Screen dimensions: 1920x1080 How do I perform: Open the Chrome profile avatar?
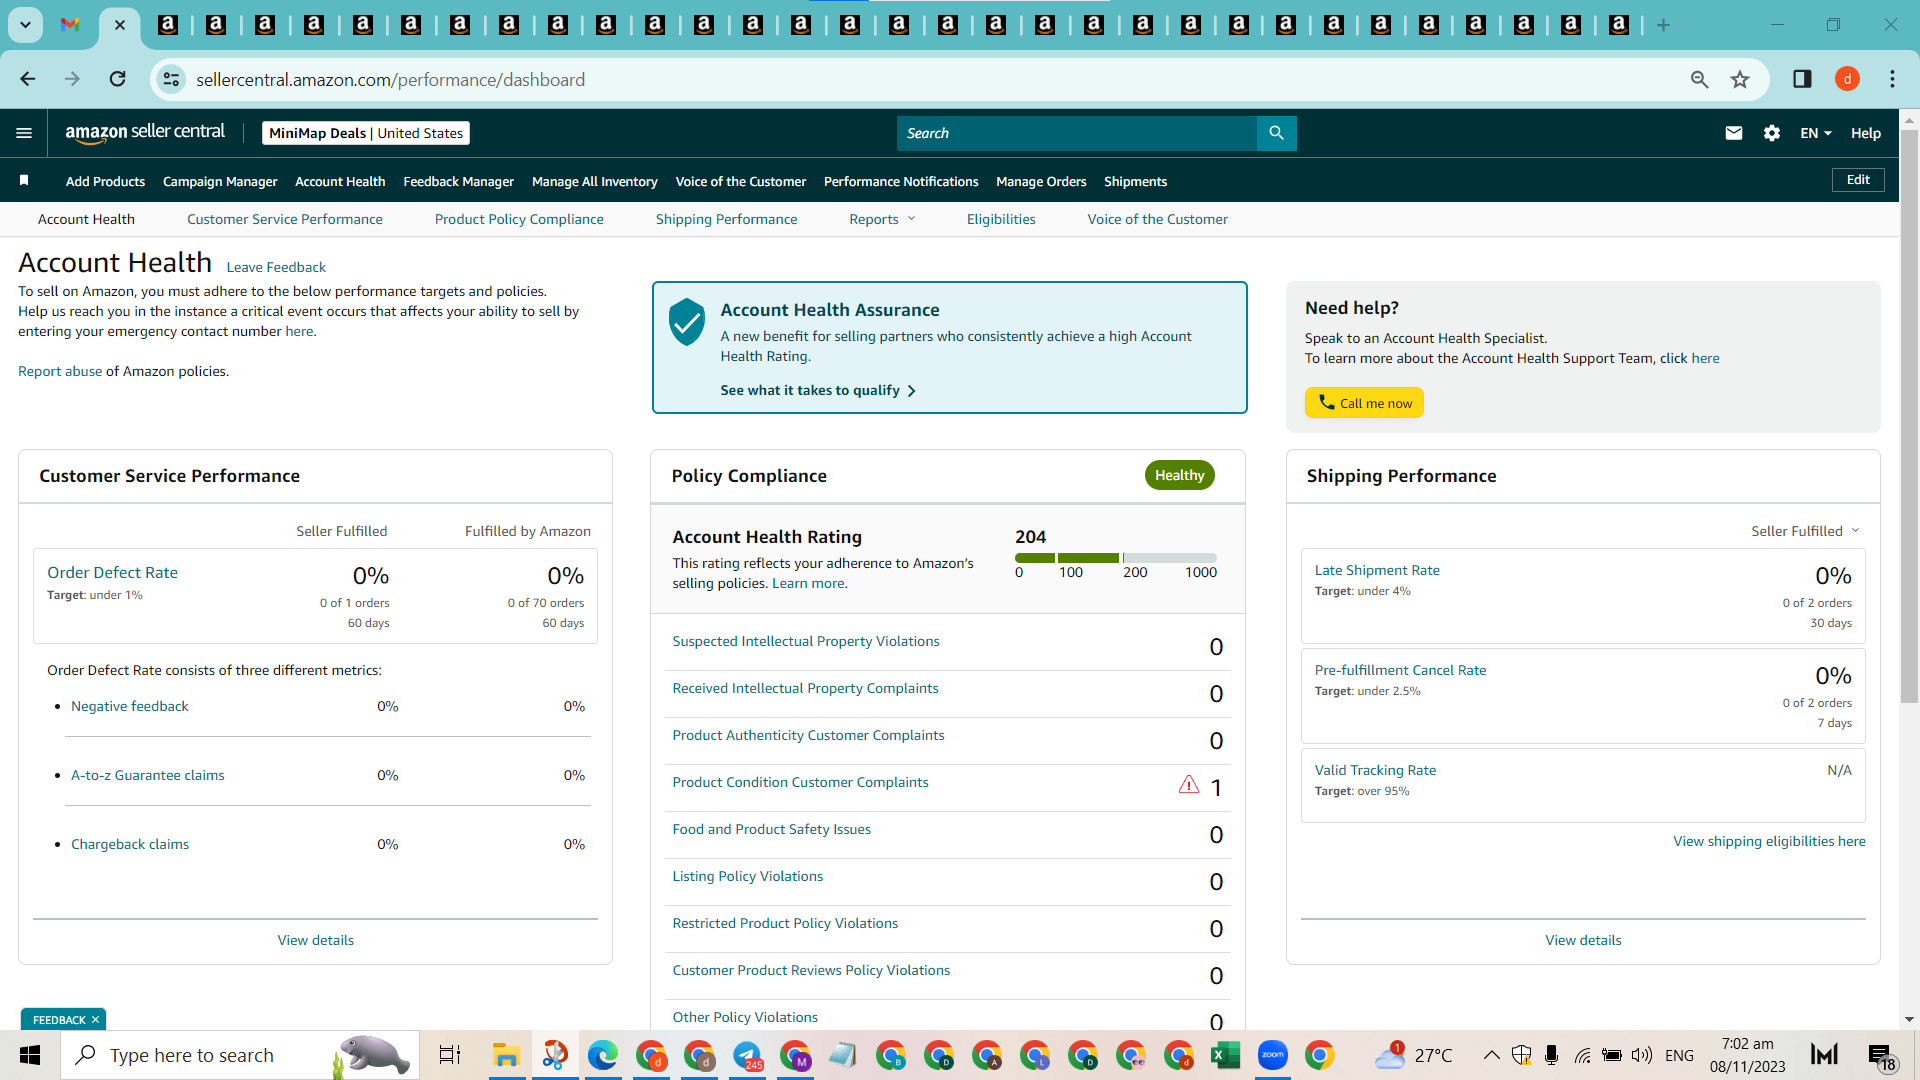[x=1847, y=79]
